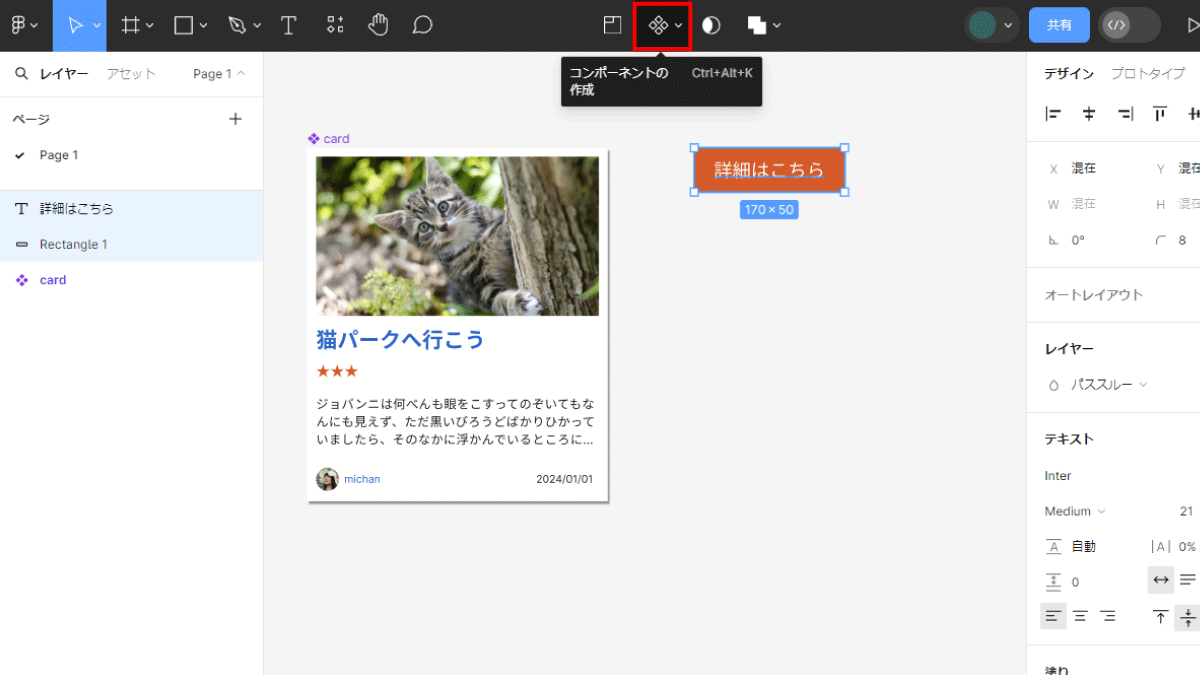Click the rotation 0° field
Screen dimensions: 1200x675
point(1085,240)
